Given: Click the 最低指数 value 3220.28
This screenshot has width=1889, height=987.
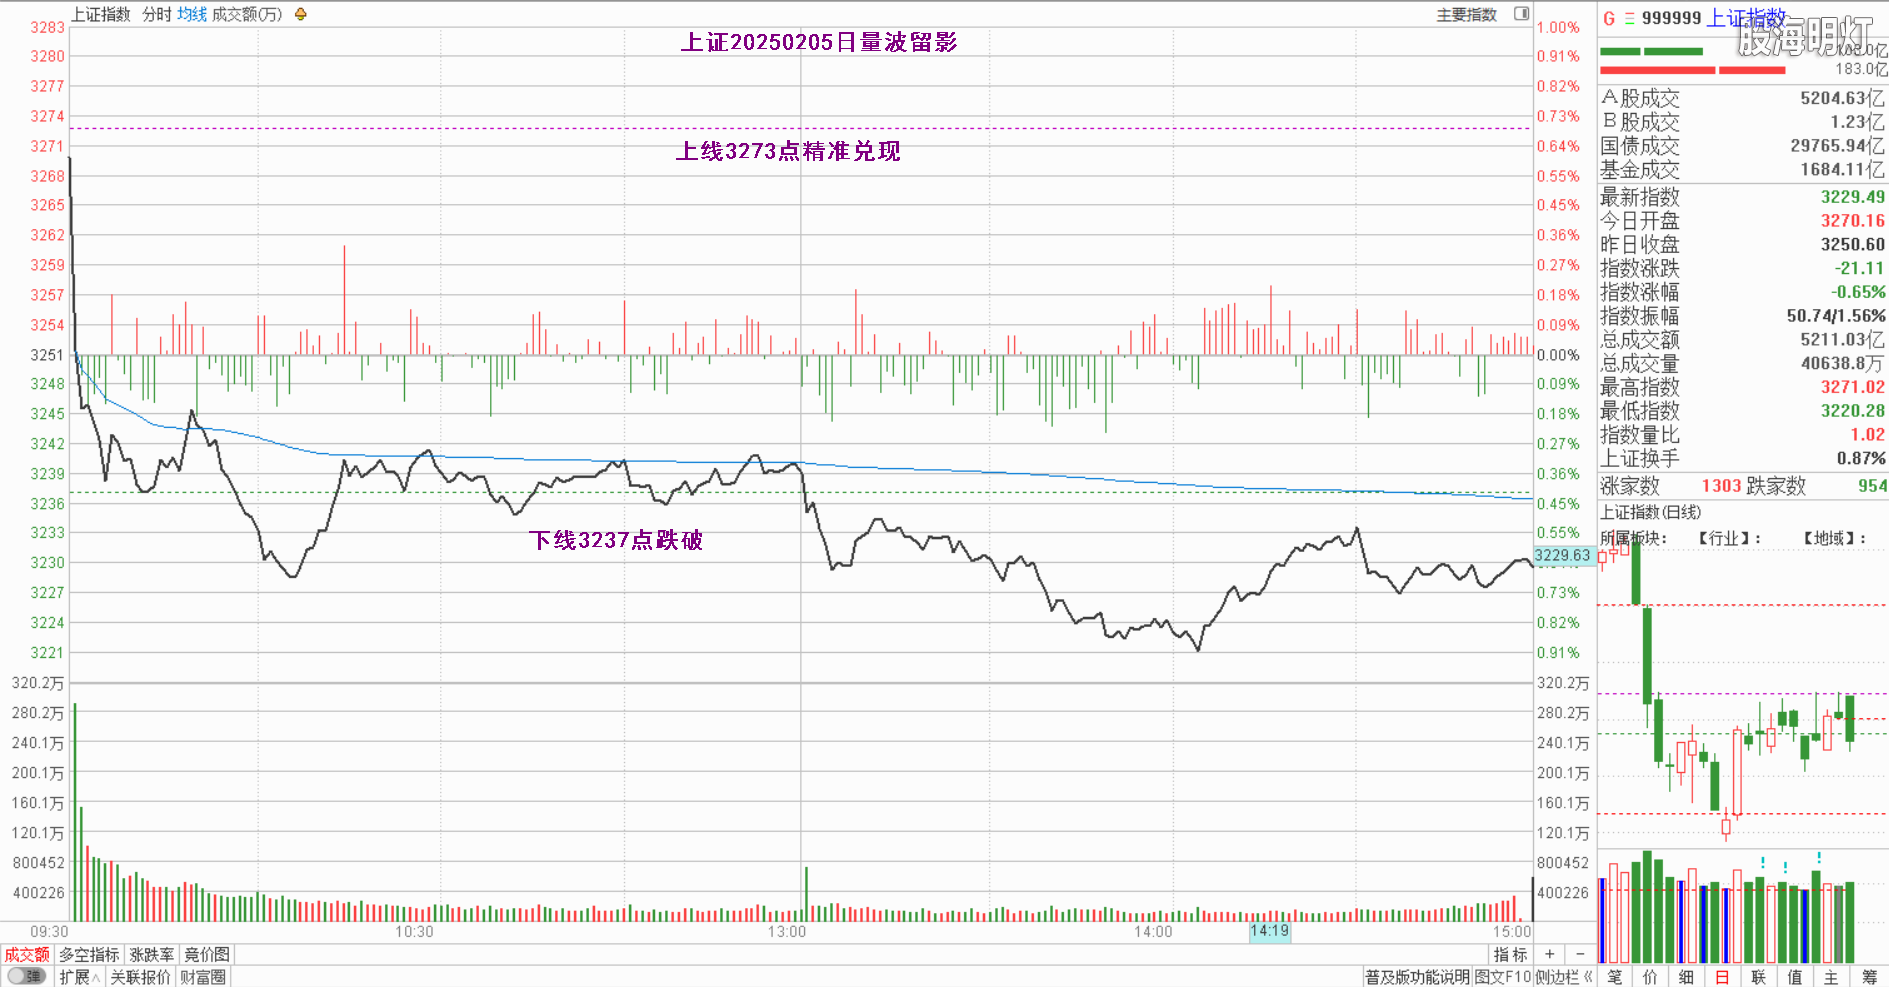Looking at the screenshot, I should coord(1852,411).
